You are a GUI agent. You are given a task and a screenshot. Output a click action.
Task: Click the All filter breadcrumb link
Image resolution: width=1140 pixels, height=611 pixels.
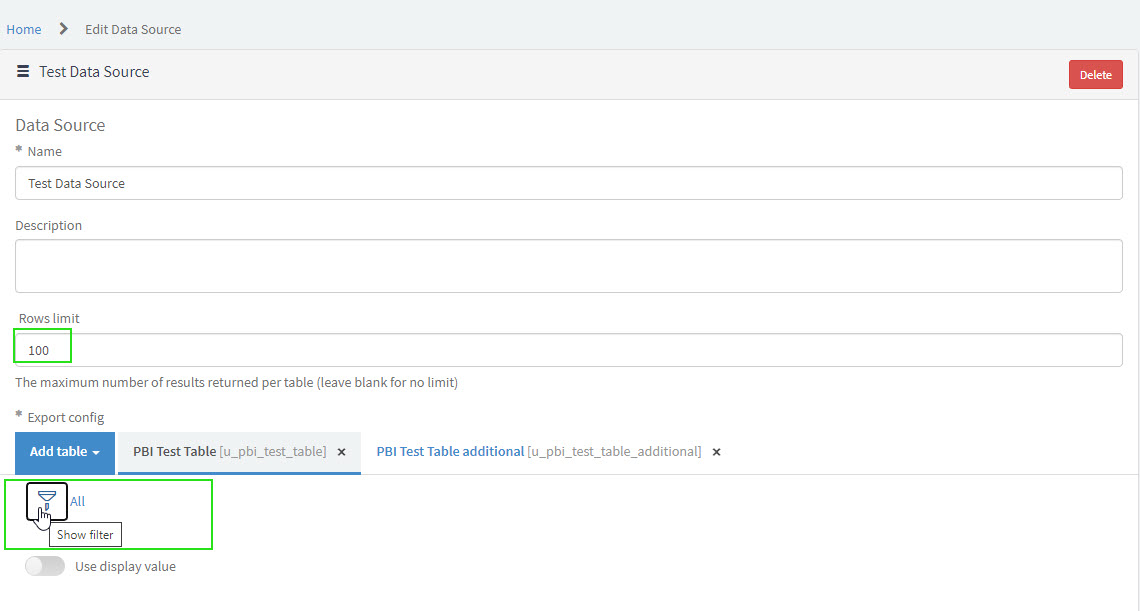coord(78,501)
